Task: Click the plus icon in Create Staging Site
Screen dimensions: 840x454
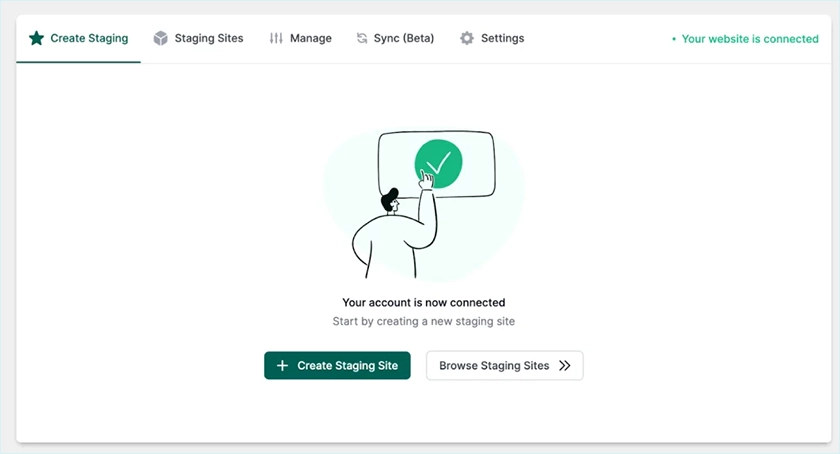Action: [283, 366]
